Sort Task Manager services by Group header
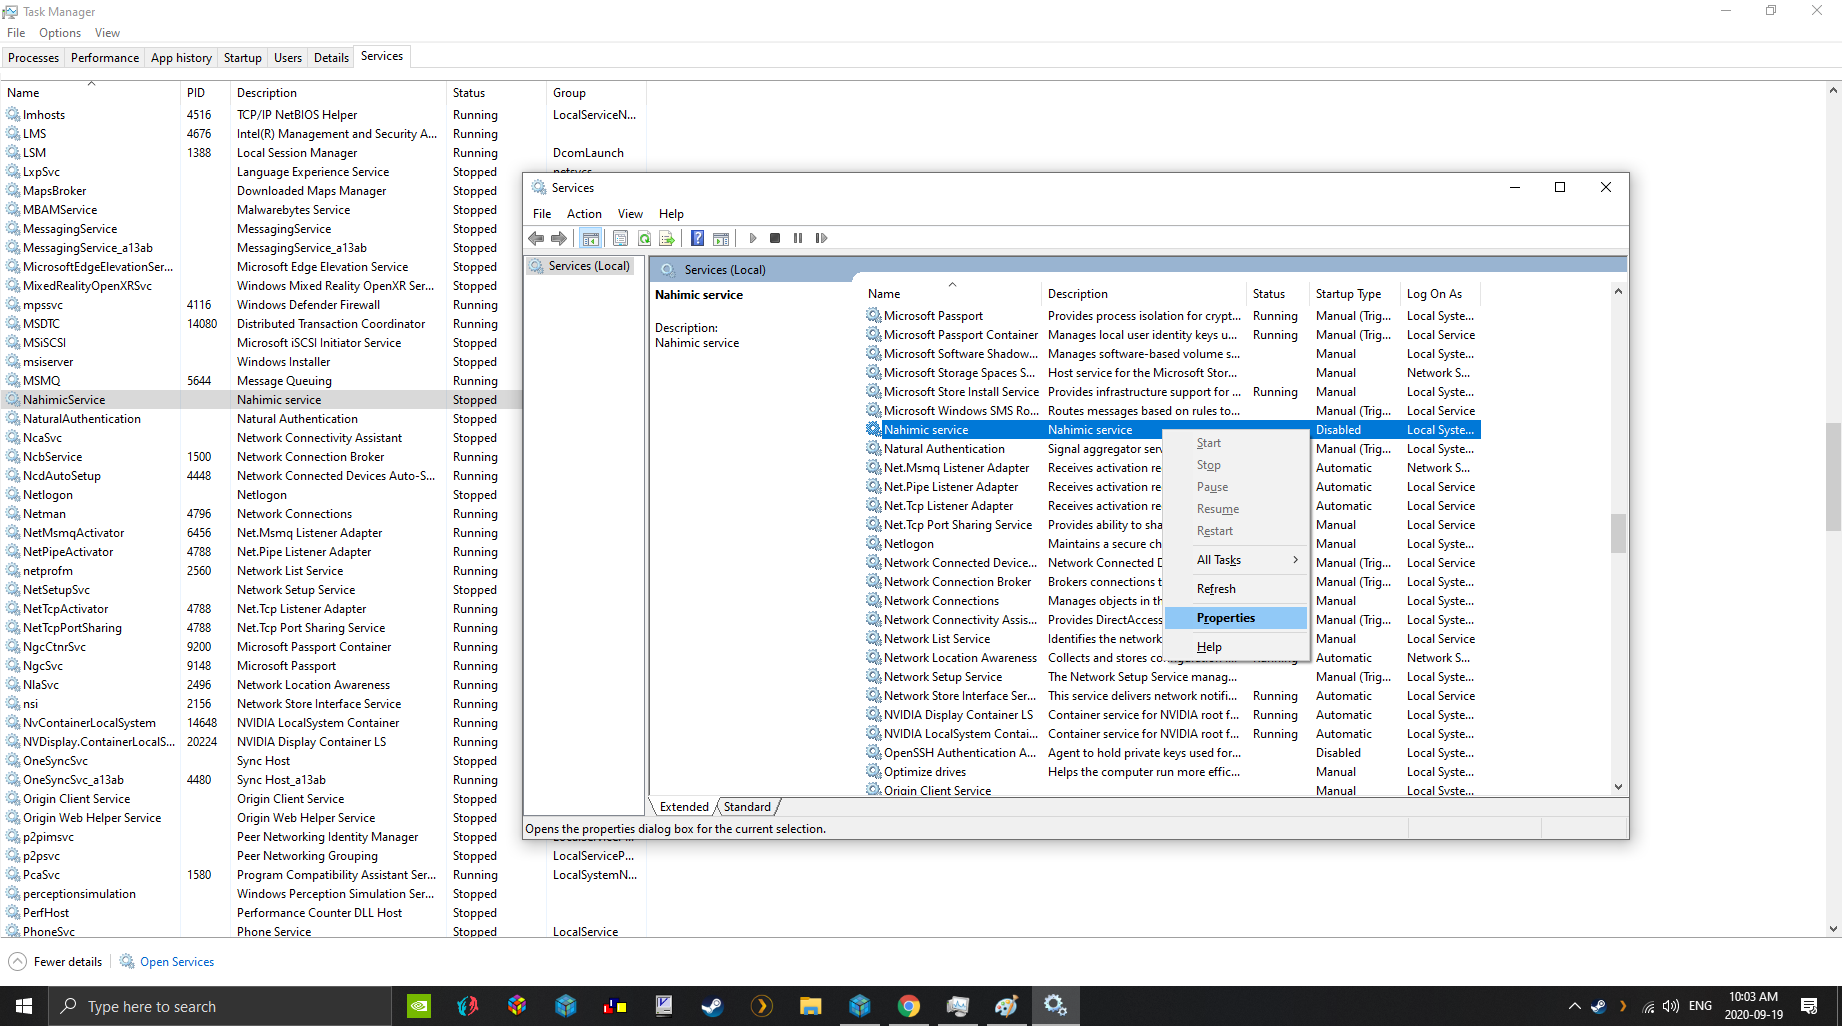 point(595,93)
